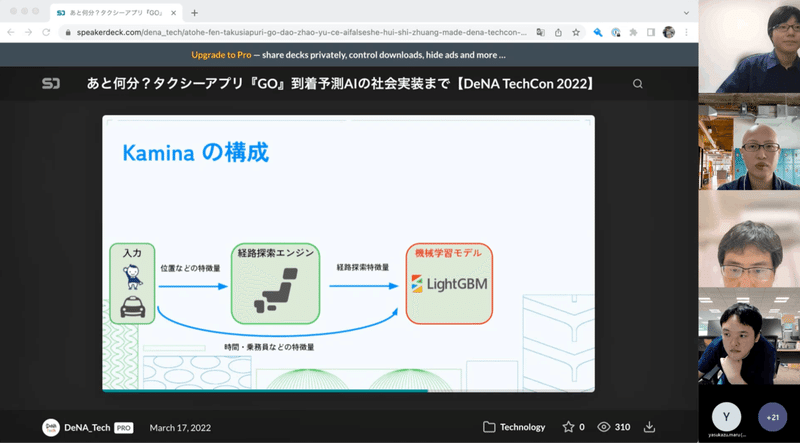Viewport: 800px width, 443px height.
Task: Download the deck with the download icon
Action: click(x=649, y=427)
